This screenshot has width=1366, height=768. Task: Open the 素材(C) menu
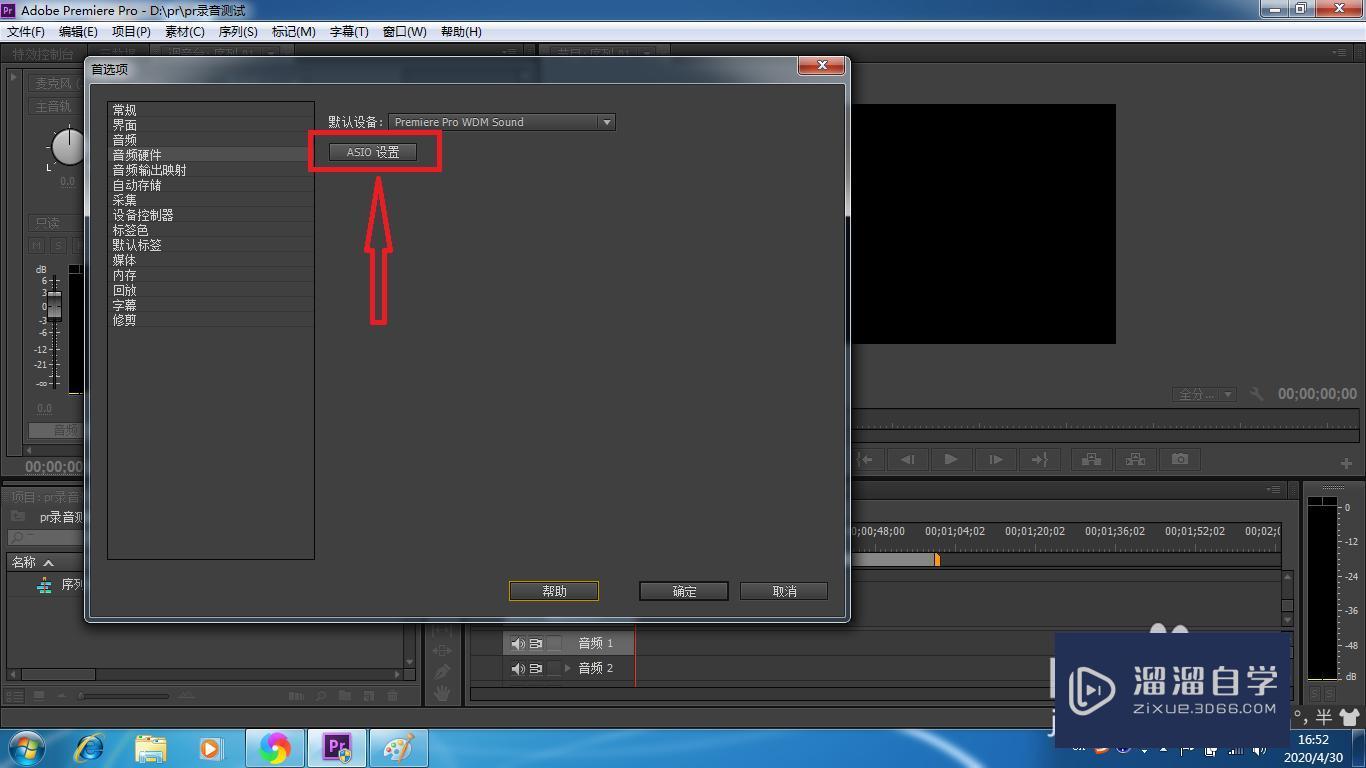pyautogui.click(x=184, y=32)
